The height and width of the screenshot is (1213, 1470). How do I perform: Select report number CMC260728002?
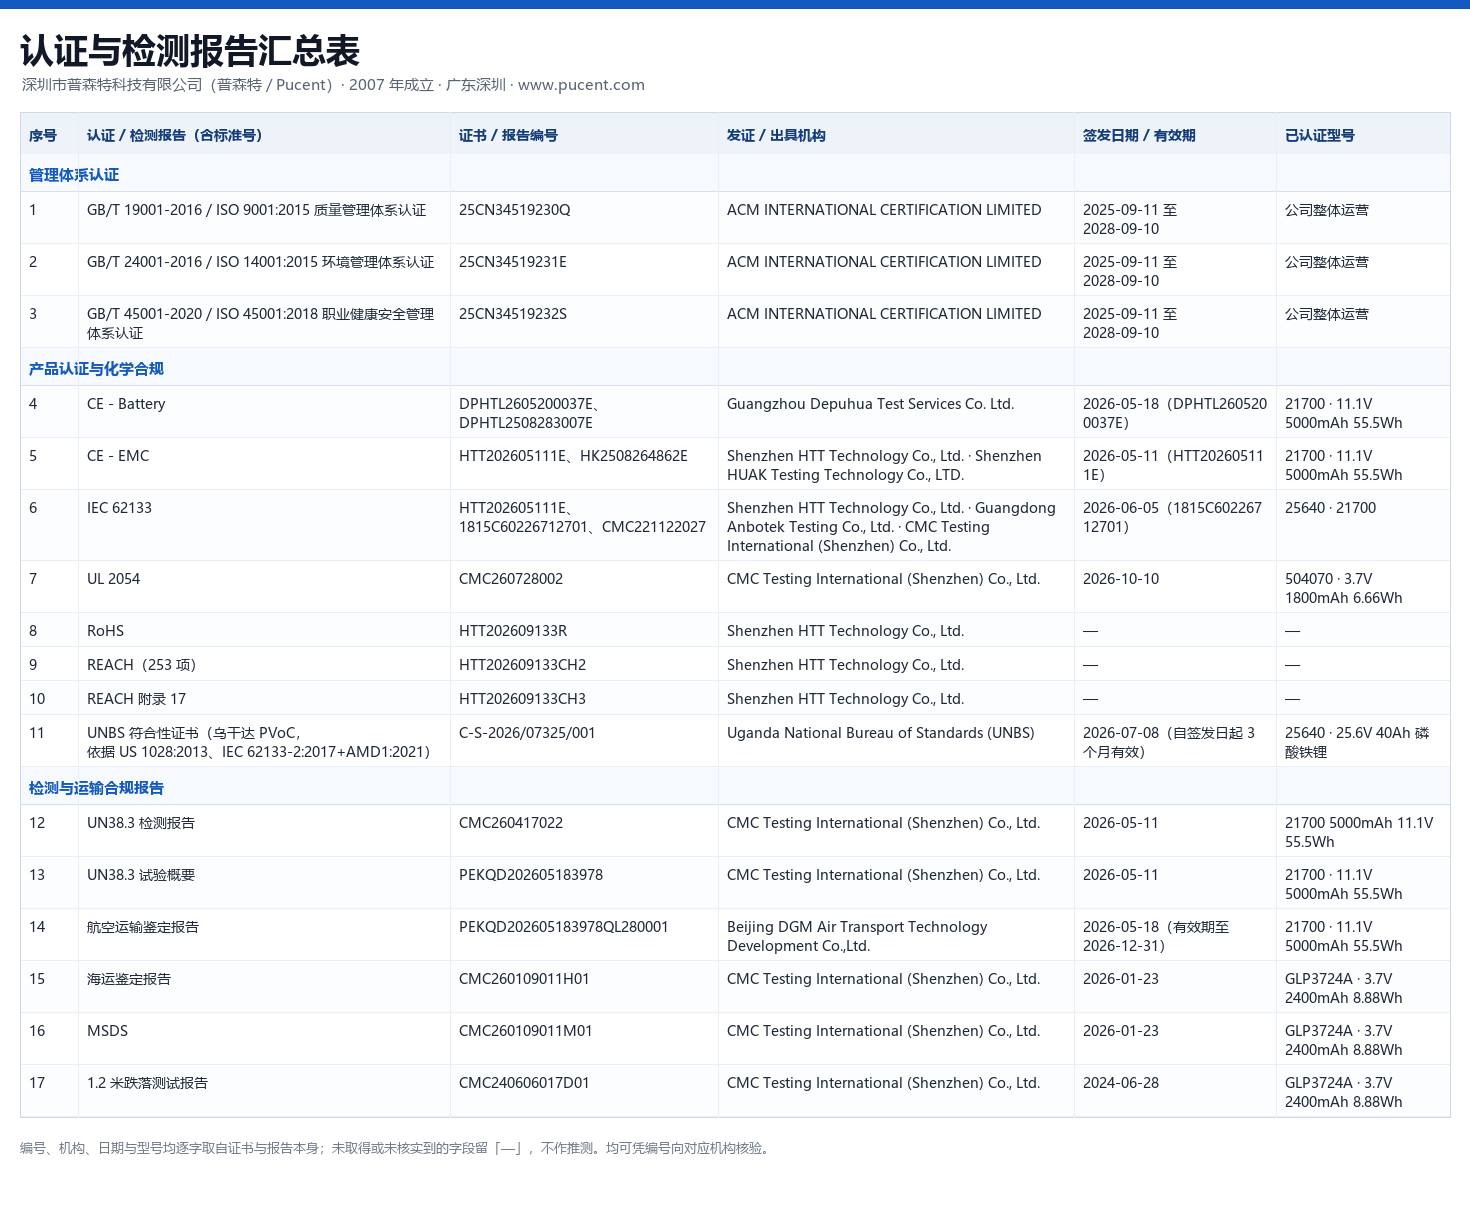point(511,579)
